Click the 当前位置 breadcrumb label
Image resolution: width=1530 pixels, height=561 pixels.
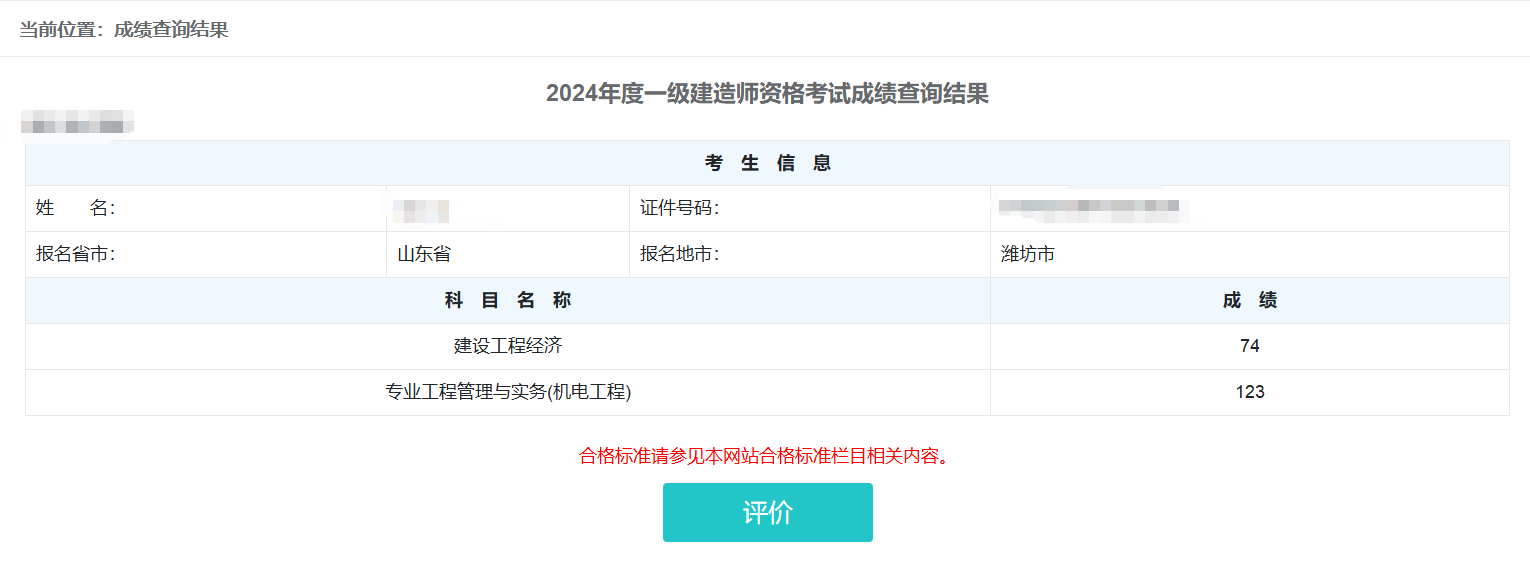[x=60, y=30]
